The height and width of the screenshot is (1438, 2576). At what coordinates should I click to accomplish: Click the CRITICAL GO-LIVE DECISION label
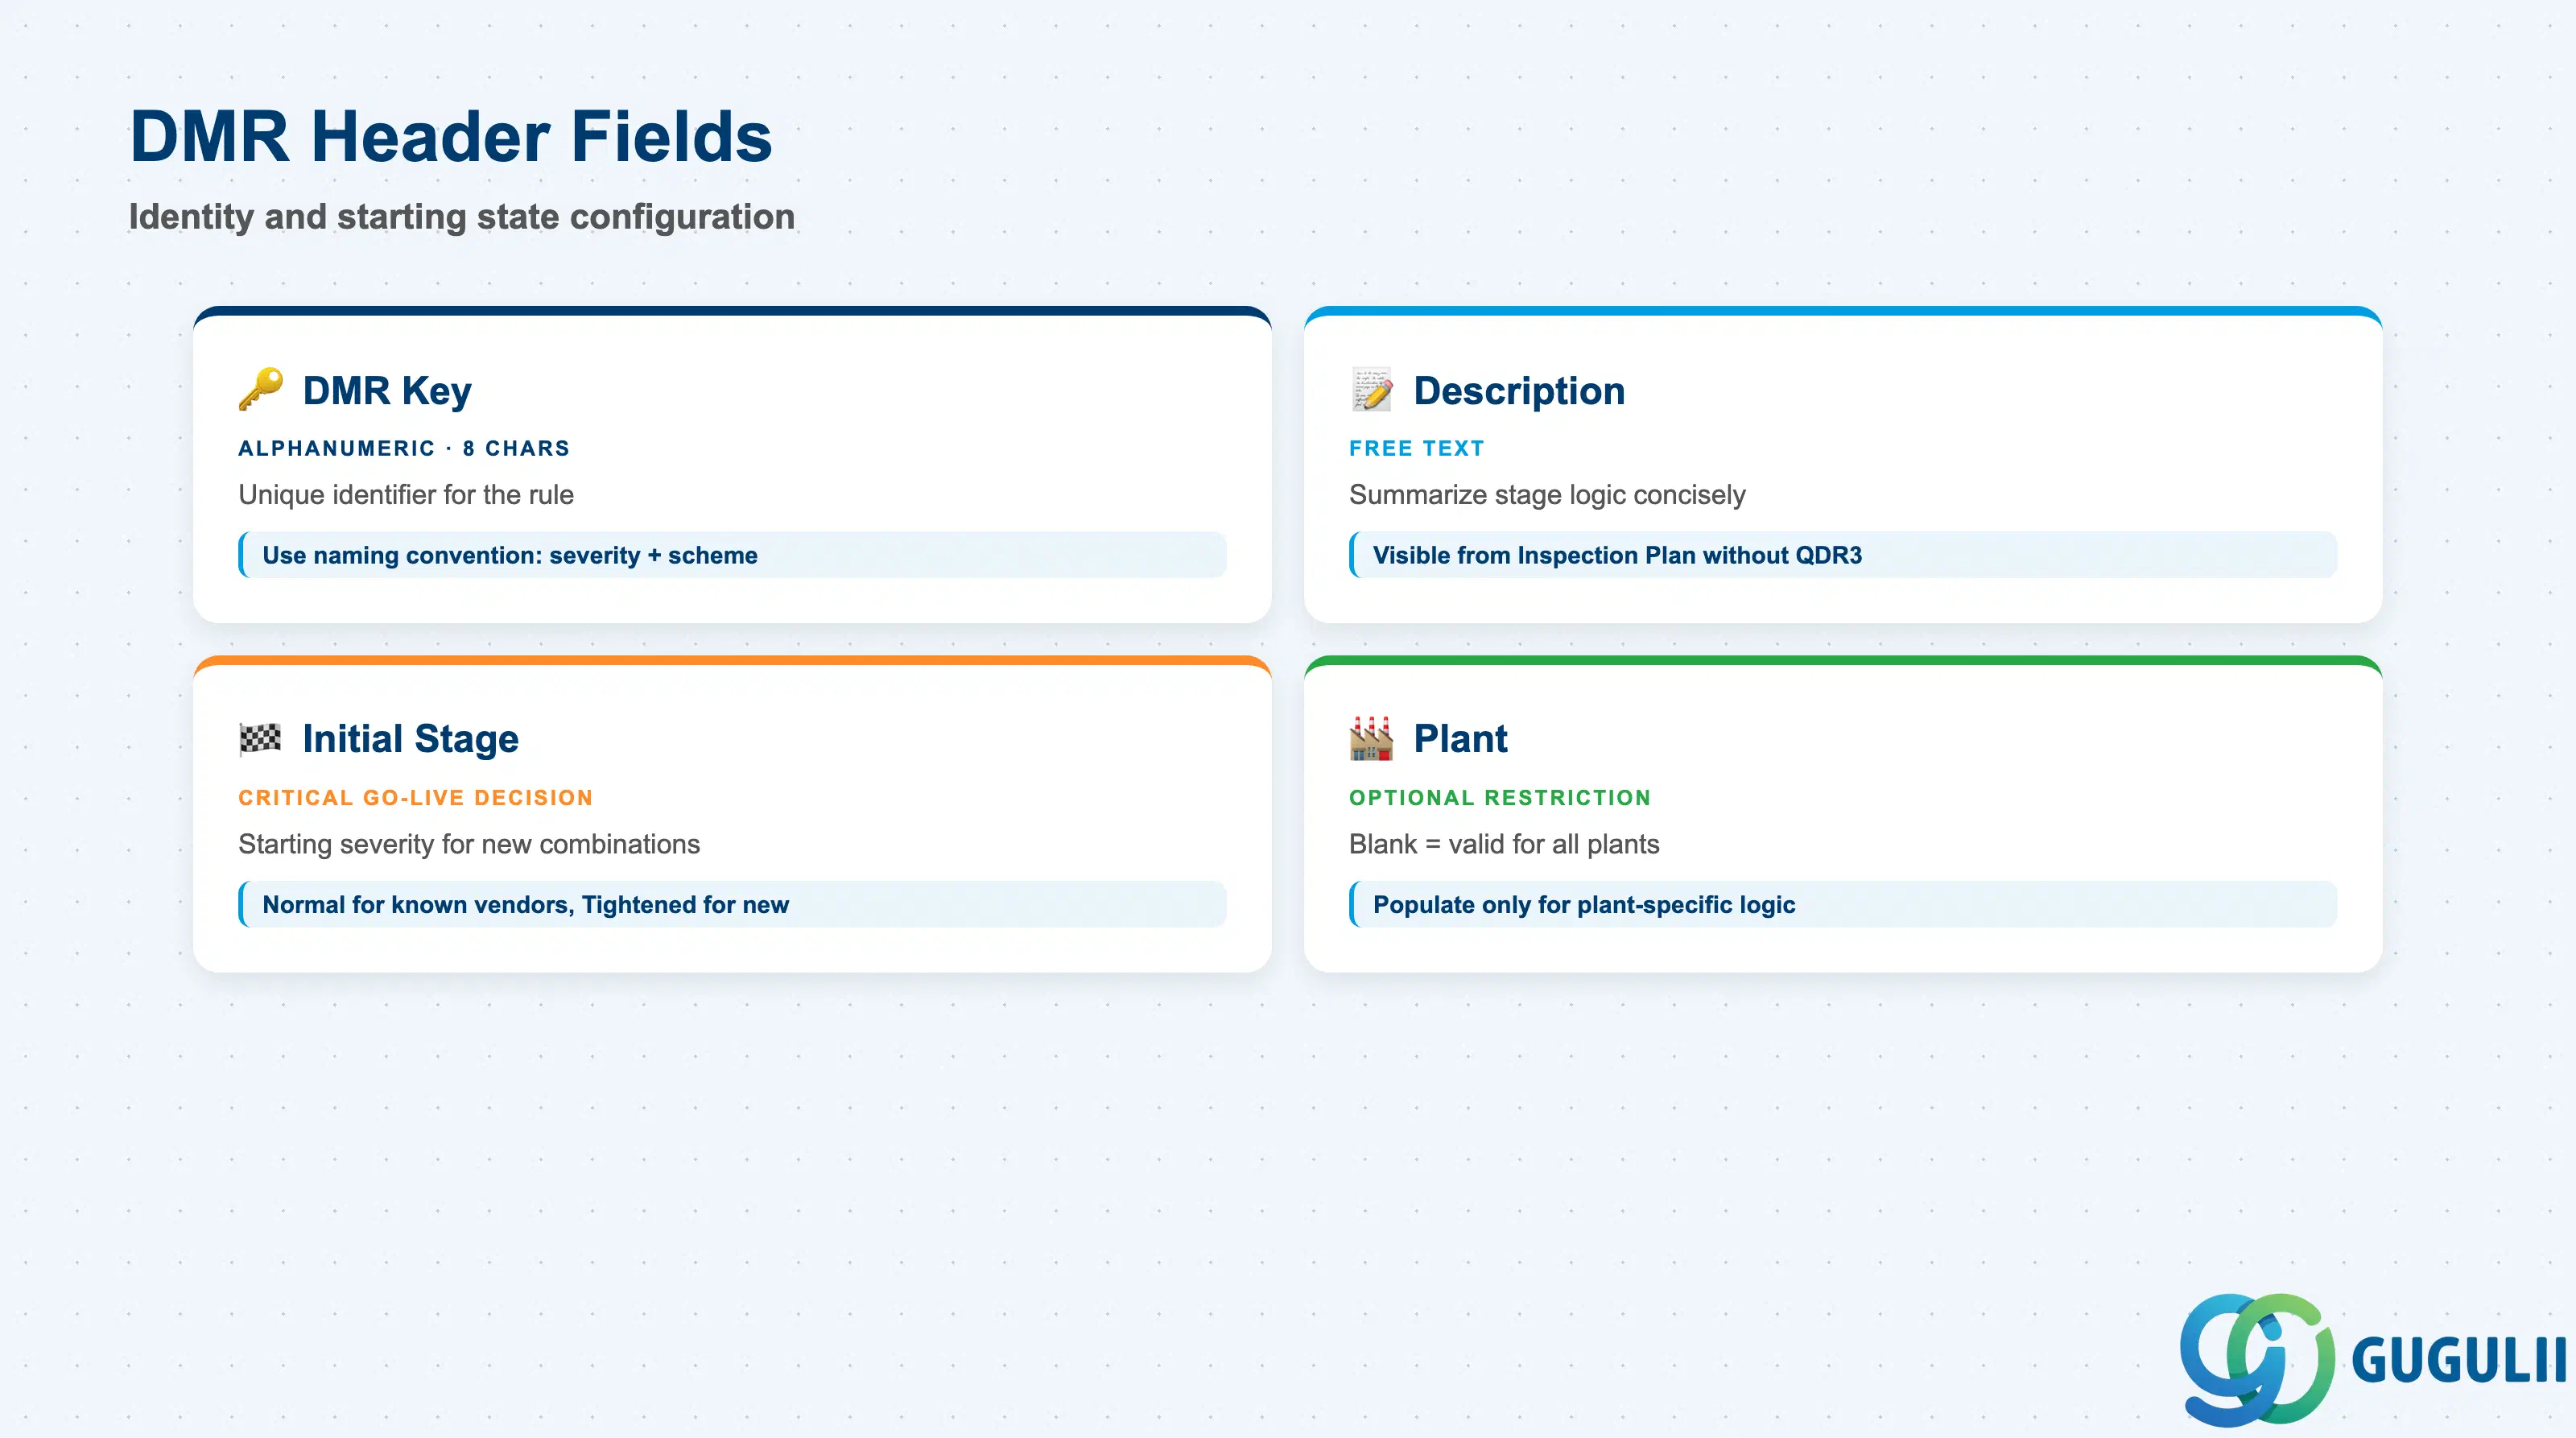coord(415,797)
